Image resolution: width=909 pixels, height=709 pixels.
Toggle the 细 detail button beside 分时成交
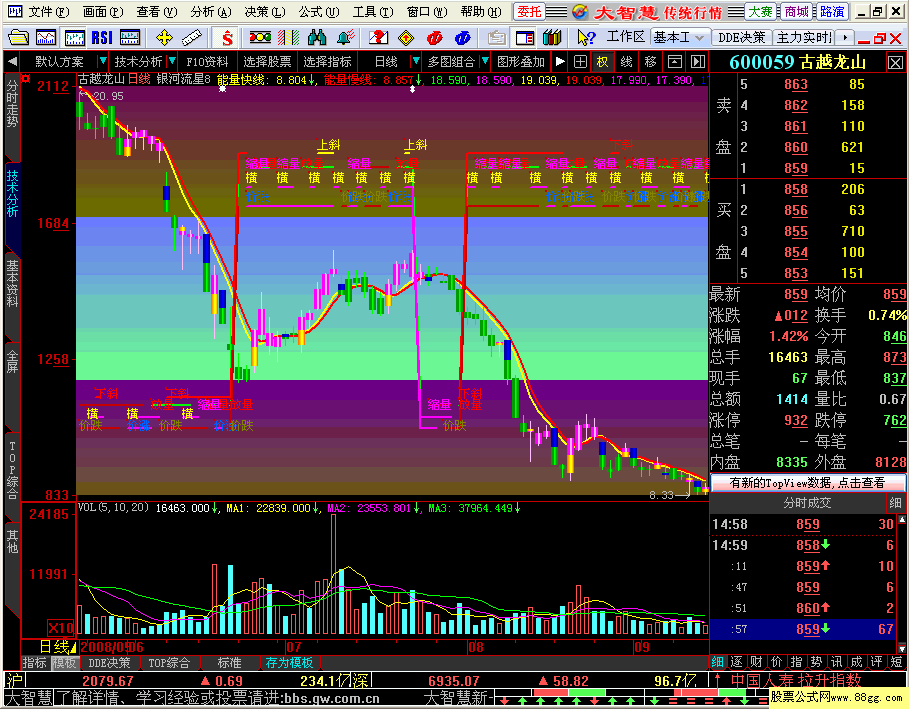(x=895, y=503)
